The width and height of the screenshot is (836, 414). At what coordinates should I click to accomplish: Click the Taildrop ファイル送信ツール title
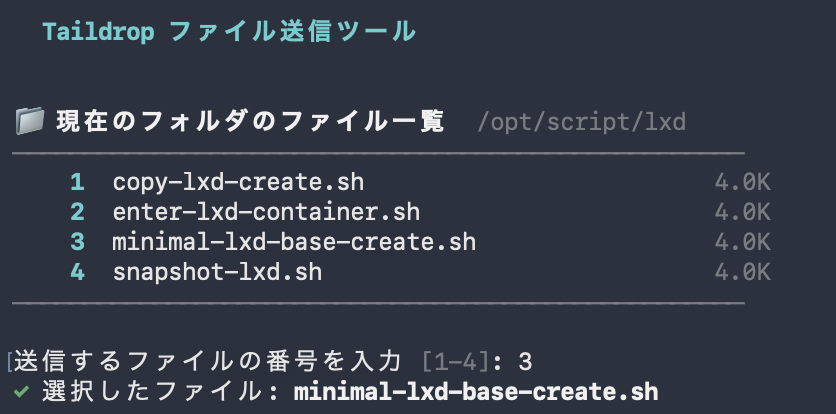tap(228, 32)
